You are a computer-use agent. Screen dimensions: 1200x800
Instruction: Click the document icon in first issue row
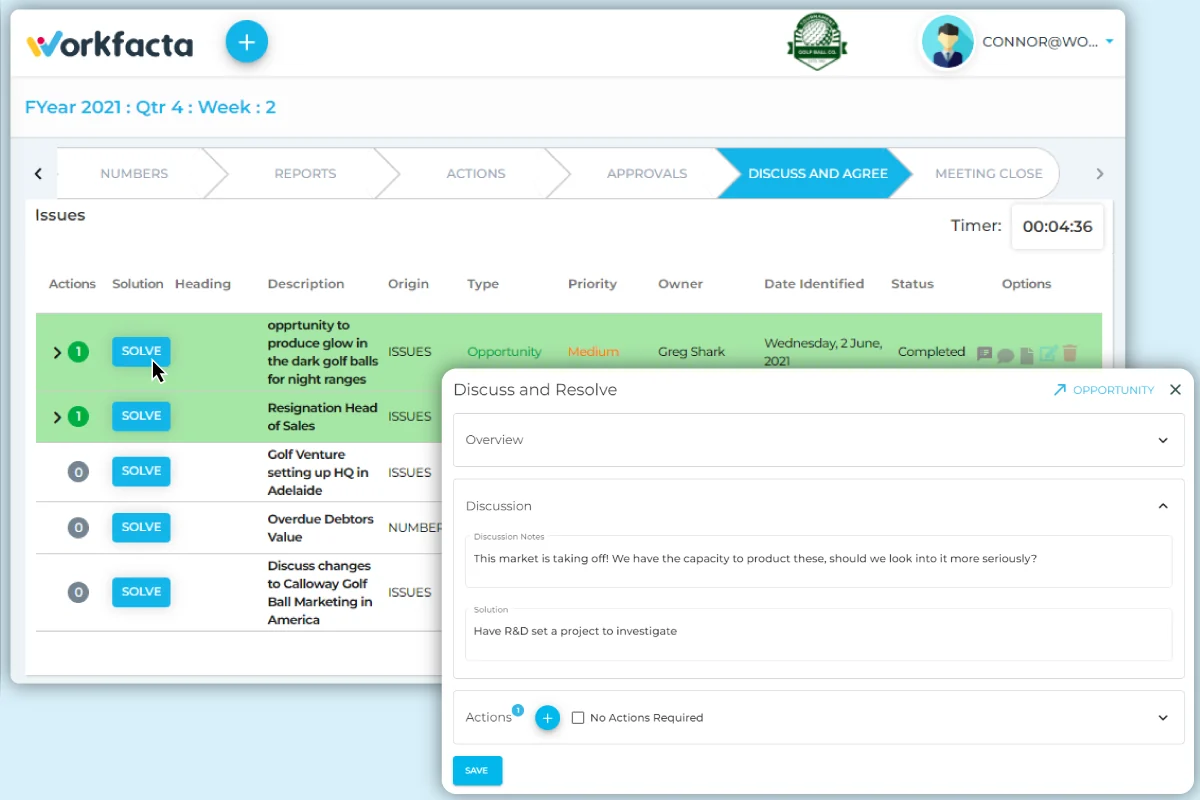(1027, 353)
